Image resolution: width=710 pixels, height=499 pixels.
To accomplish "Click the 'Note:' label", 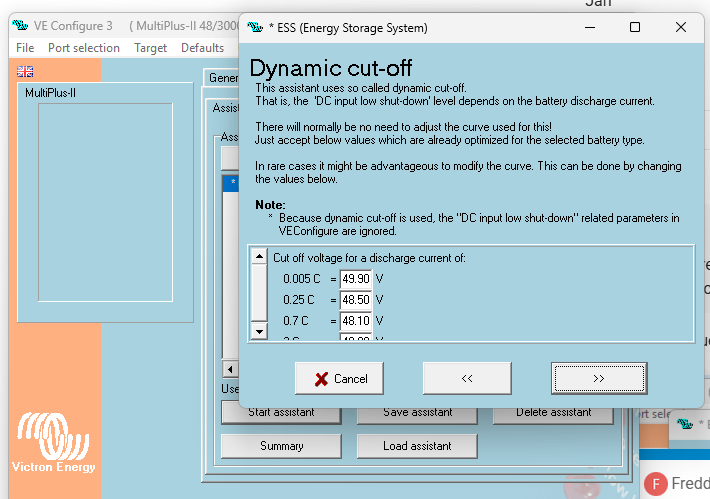I will point(270,205).
